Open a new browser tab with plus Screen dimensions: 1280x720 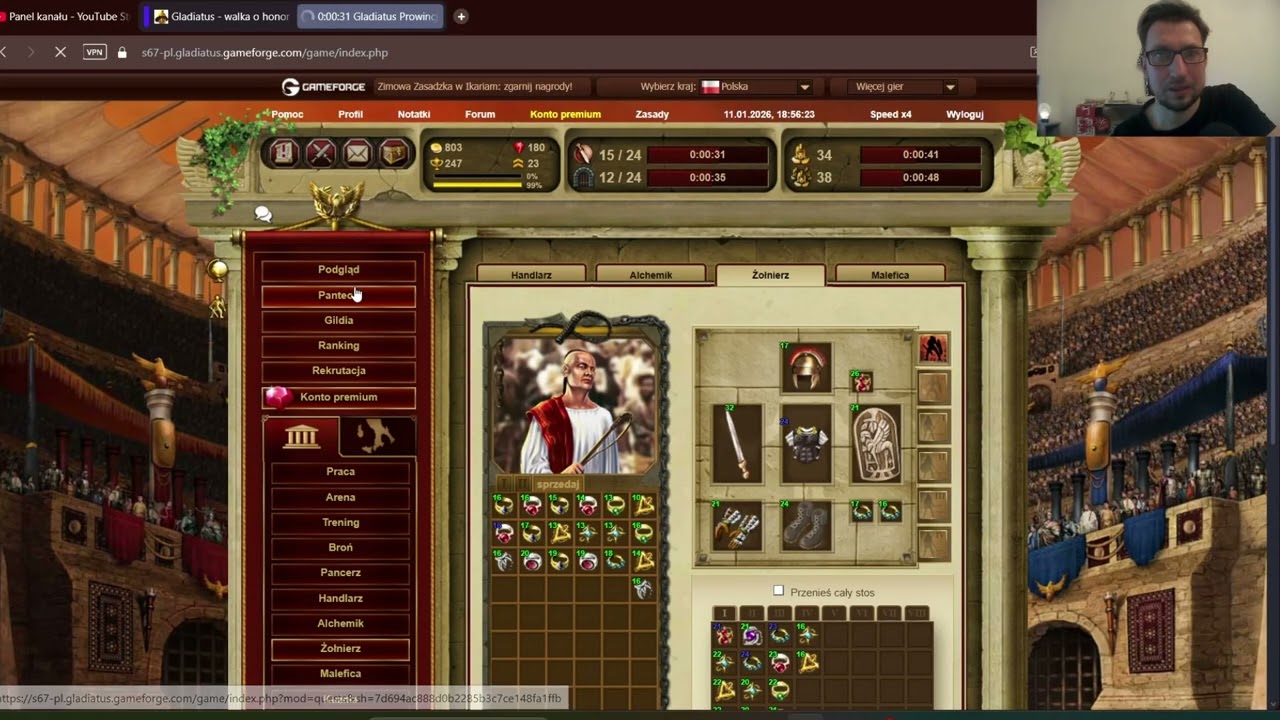coord(460,16)
